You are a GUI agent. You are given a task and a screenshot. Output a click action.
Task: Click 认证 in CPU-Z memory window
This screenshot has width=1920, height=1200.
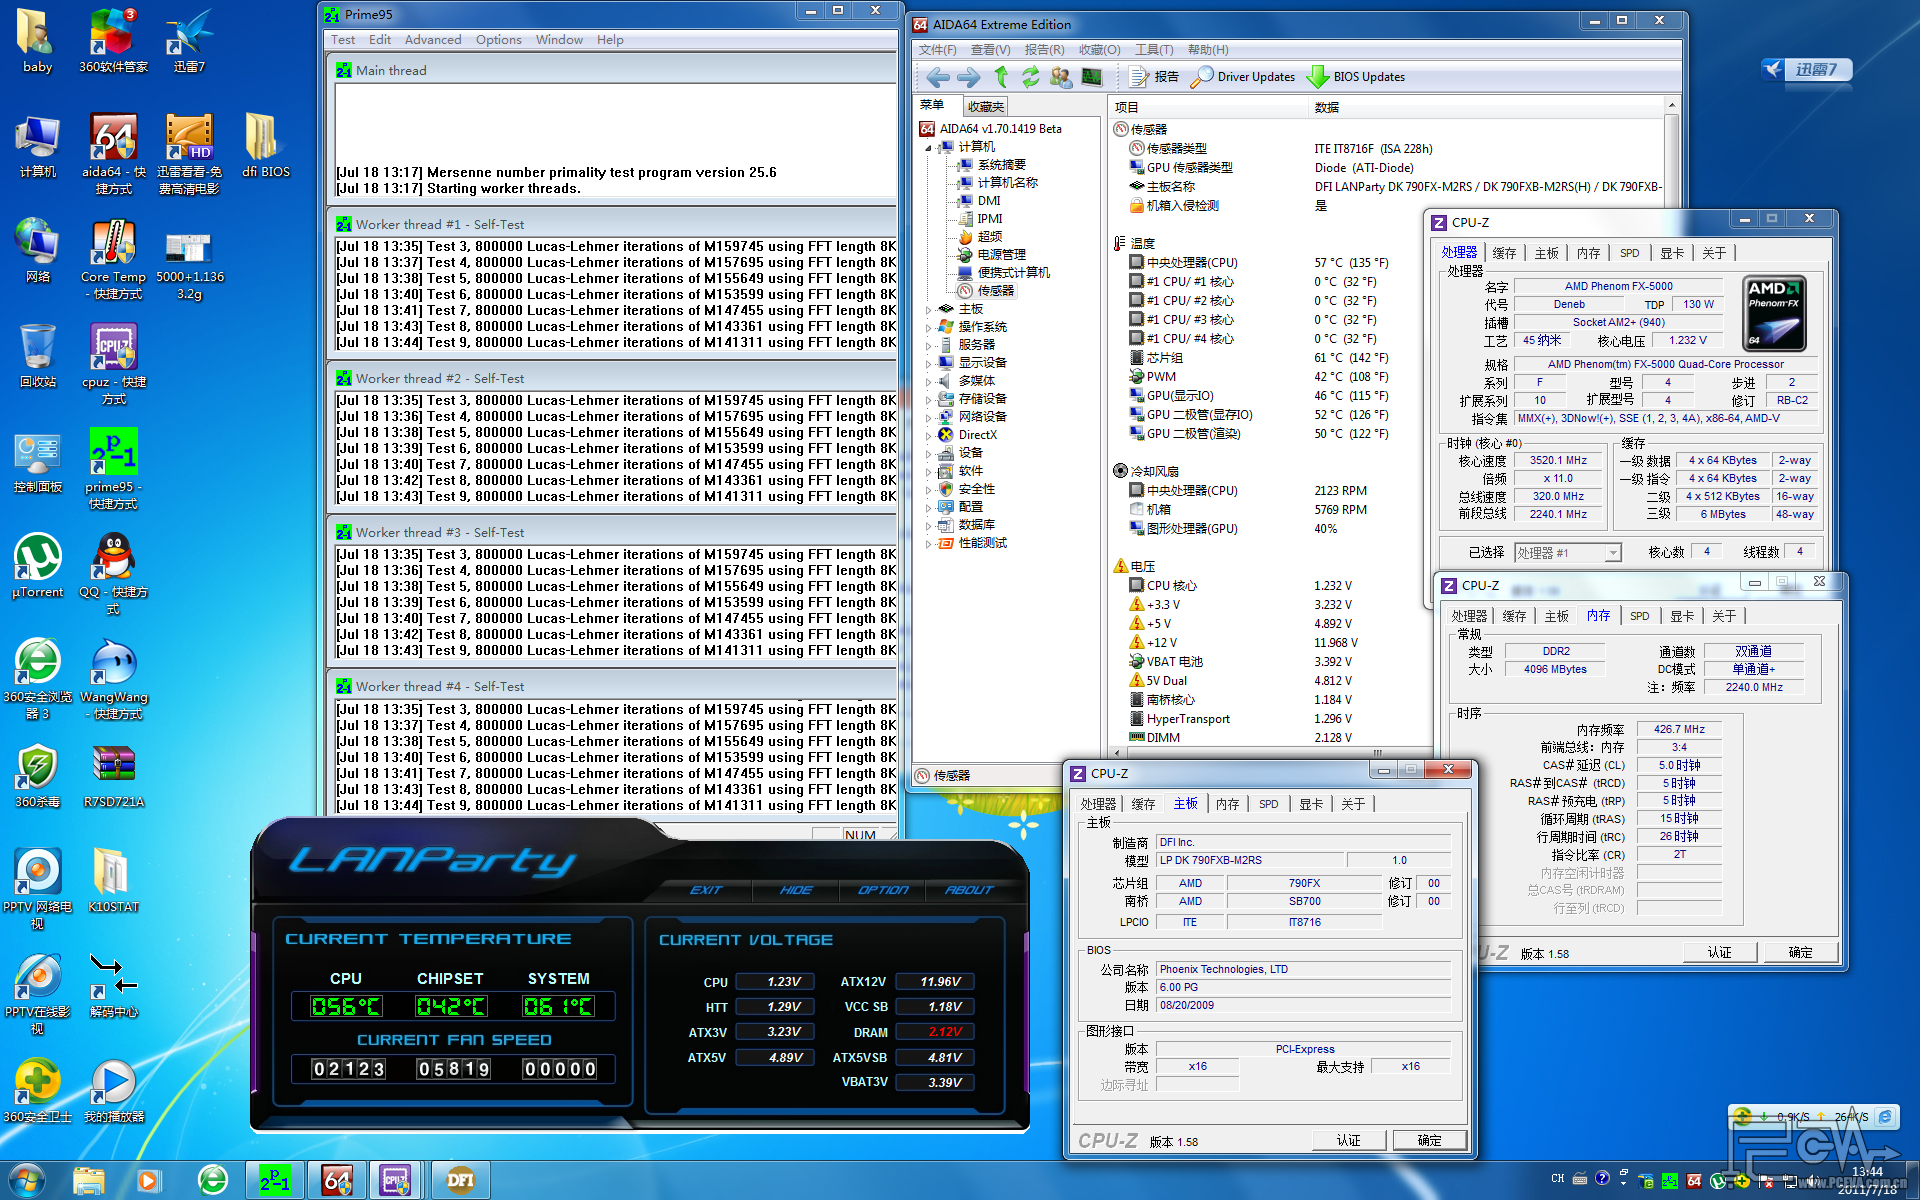coord(1719,952)
